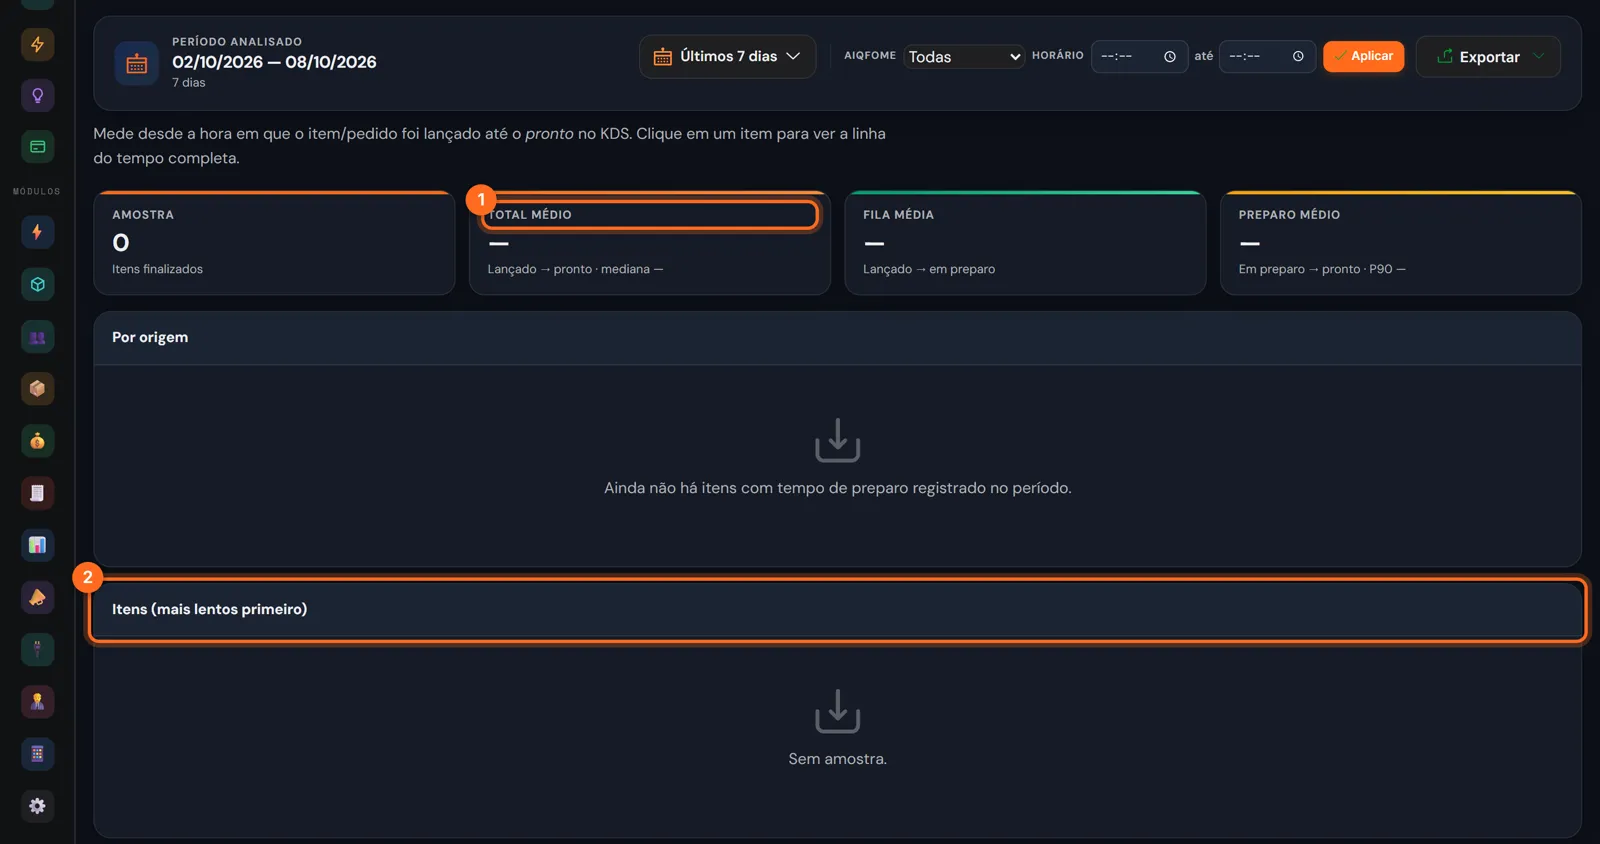Open the receipt document module icon
This screenshot has height=844, width=1600.
point(37,493)
